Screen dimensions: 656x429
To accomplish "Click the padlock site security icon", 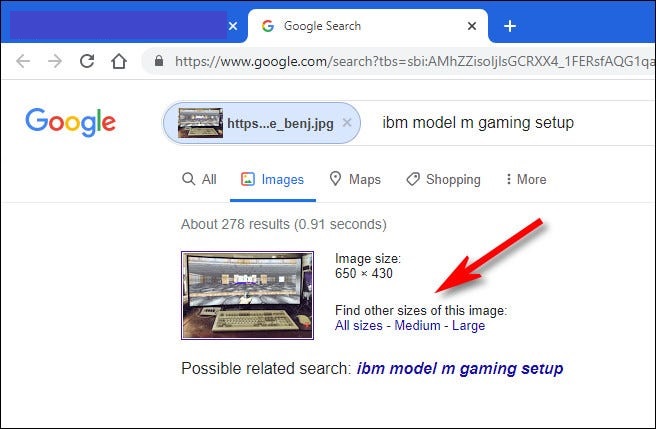I will (159, 61).
